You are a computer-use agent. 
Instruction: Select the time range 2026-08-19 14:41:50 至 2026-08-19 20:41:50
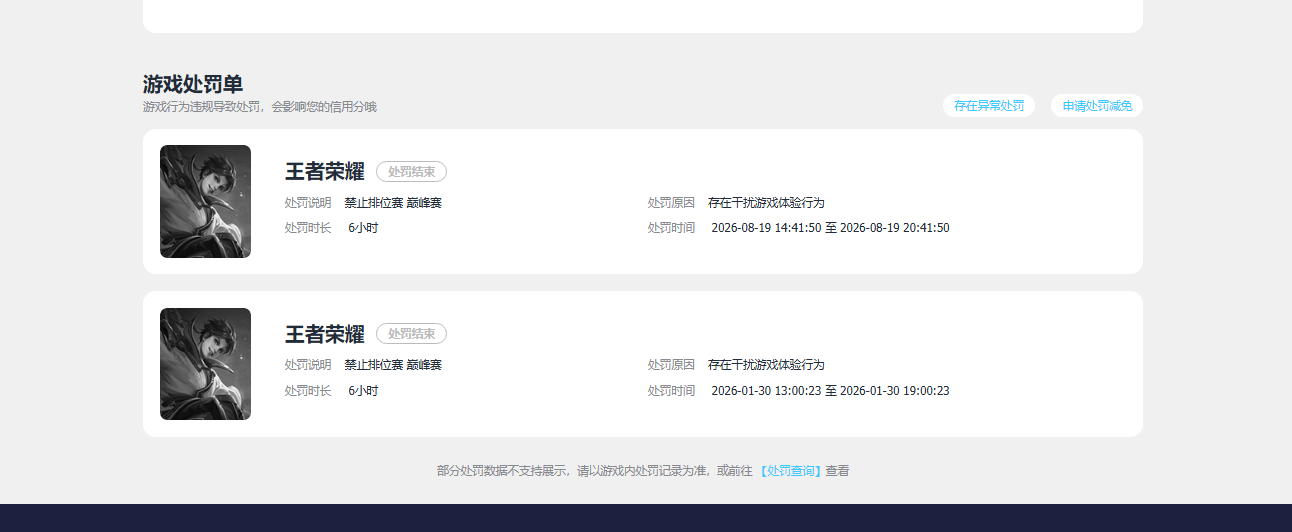830,228
